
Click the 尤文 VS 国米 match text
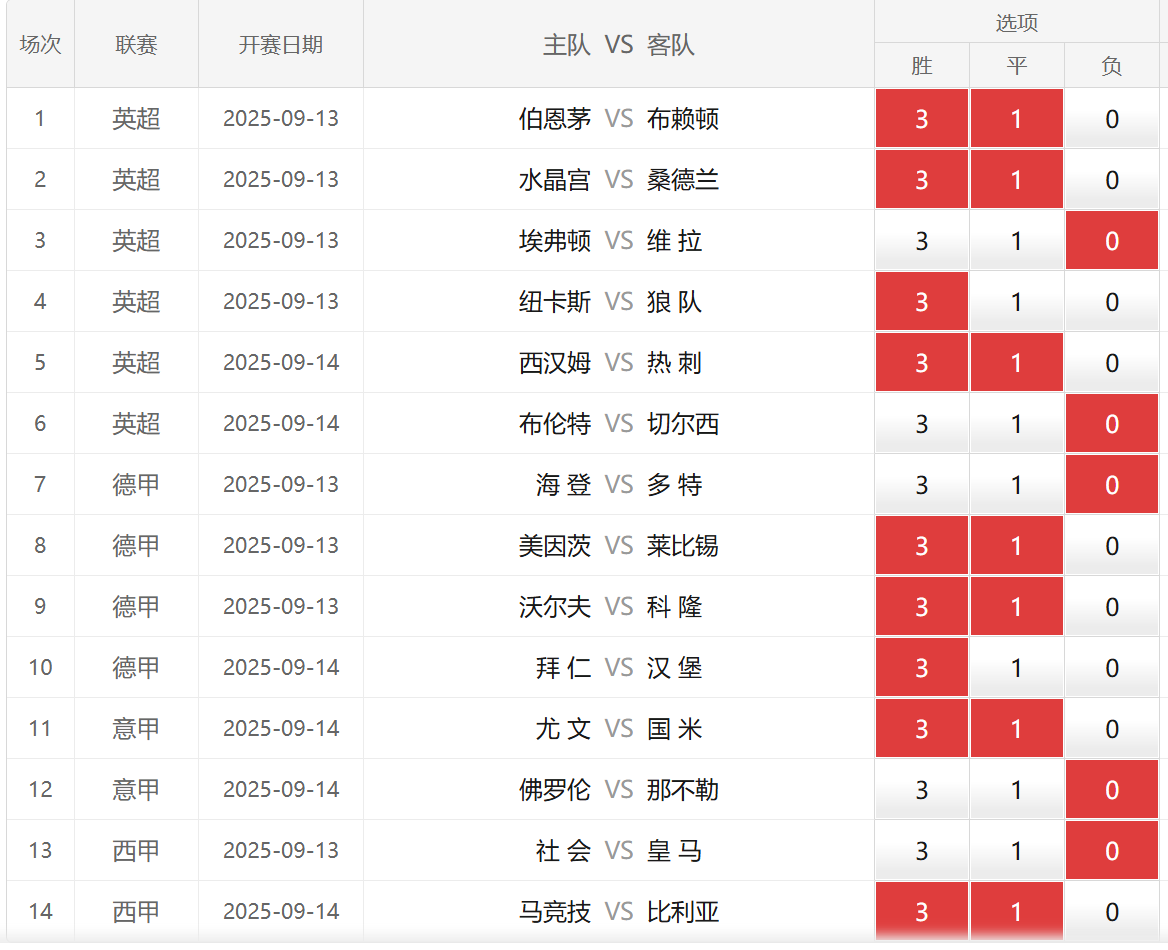(618, 729)
